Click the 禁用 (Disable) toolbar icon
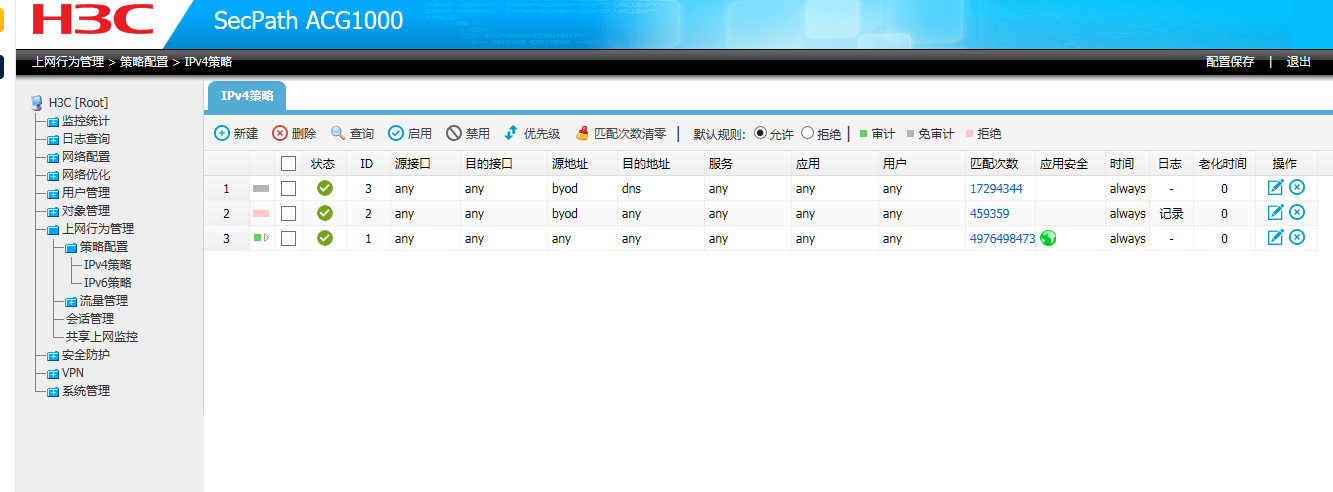This screenshot has height=492, width=1333. click(454, 133)
